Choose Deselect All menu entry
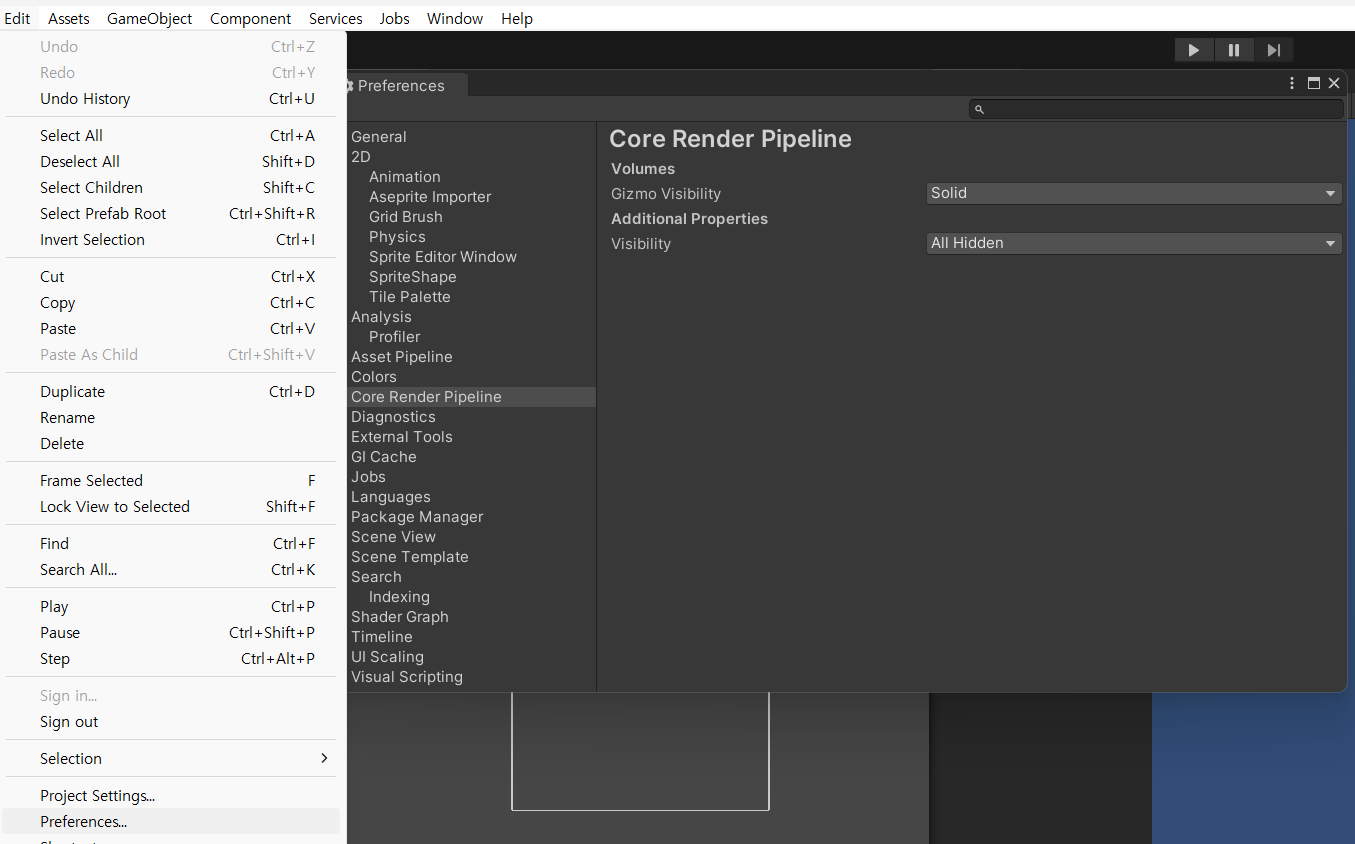This screenshot has width=1355, height=844. pos(172,161)
